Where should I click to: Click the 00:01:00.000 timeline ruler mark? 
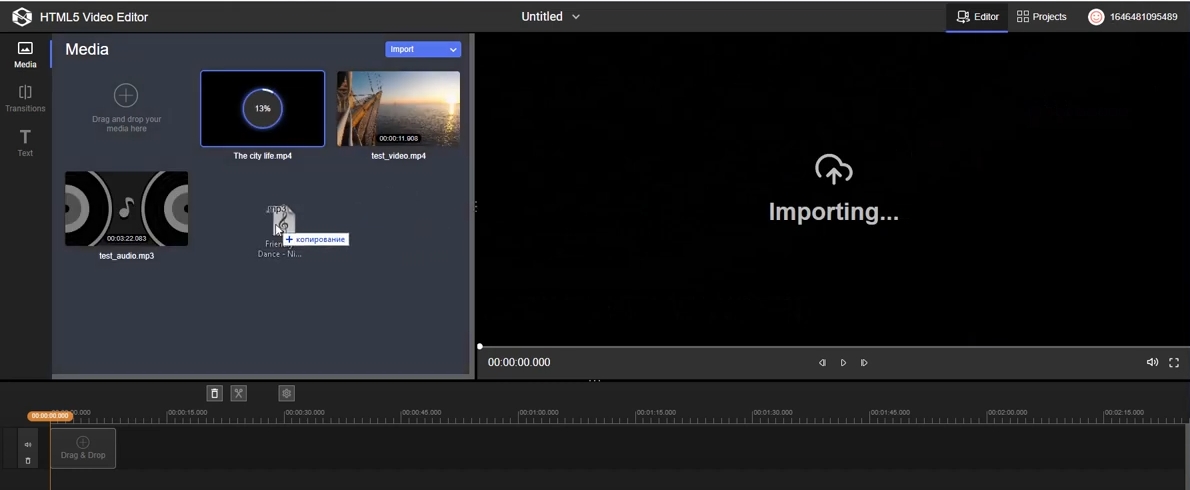539,413
